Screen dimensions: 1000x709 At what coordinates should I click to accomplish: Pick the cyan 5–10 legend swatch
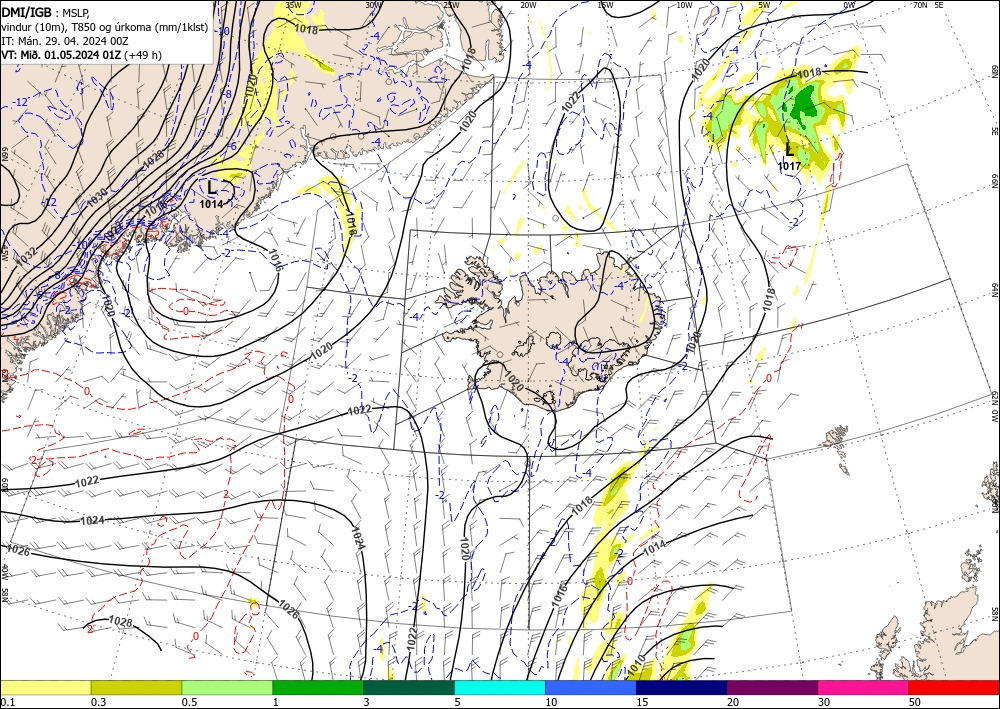coord(500,687)
